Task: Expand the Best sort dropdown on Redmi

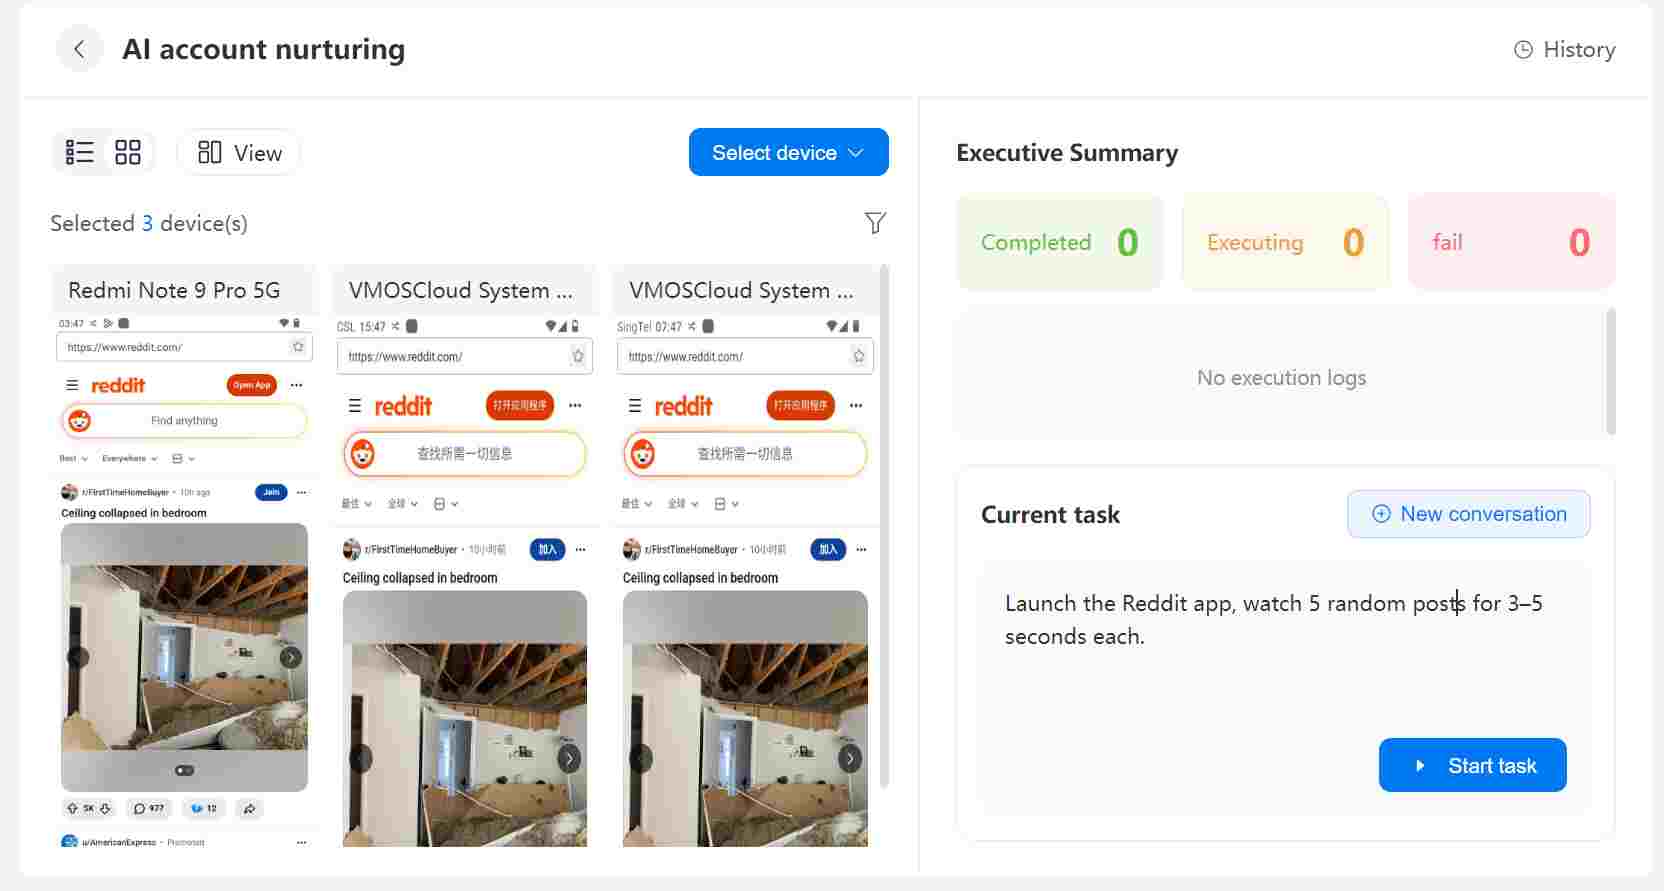Action: [x=73, y=458]
